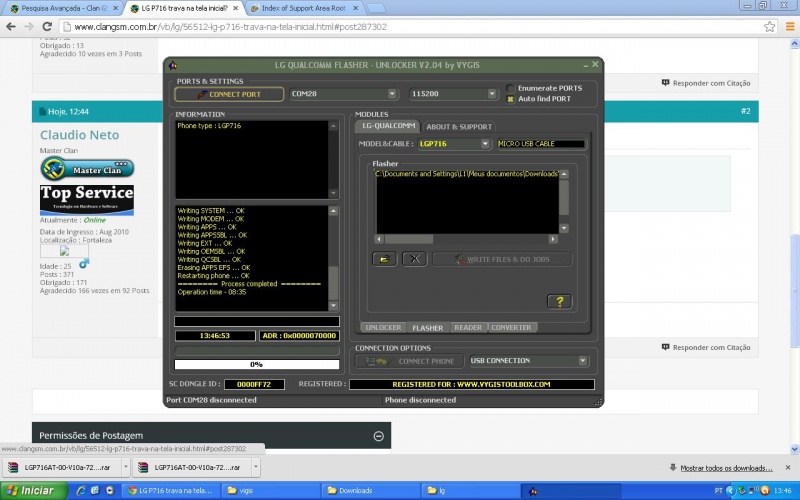The width and height of the screenshot is (800, 500).
Task: Click the Top Service banner image
Action: click(87, 199)
